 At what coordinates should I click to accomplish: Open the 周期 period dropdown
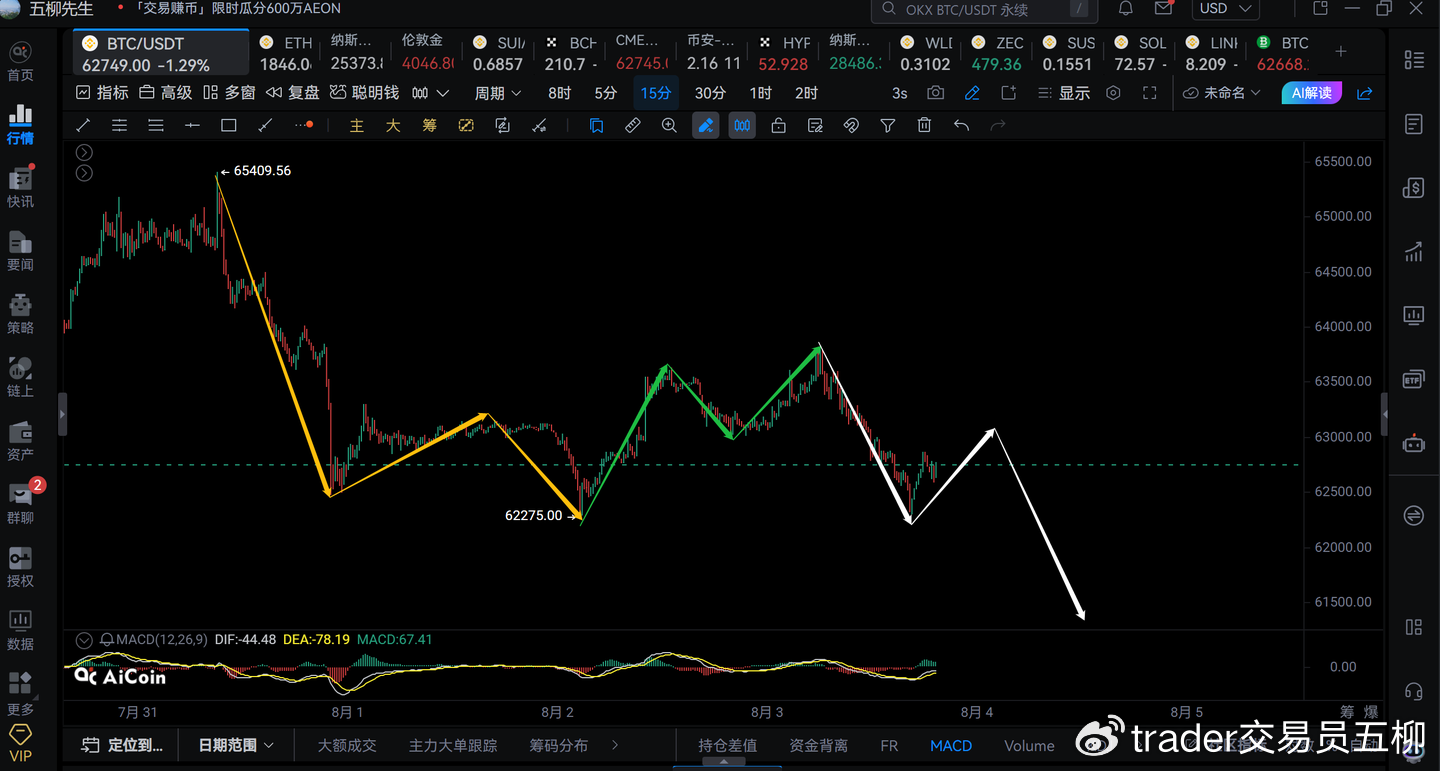point(498,93)
